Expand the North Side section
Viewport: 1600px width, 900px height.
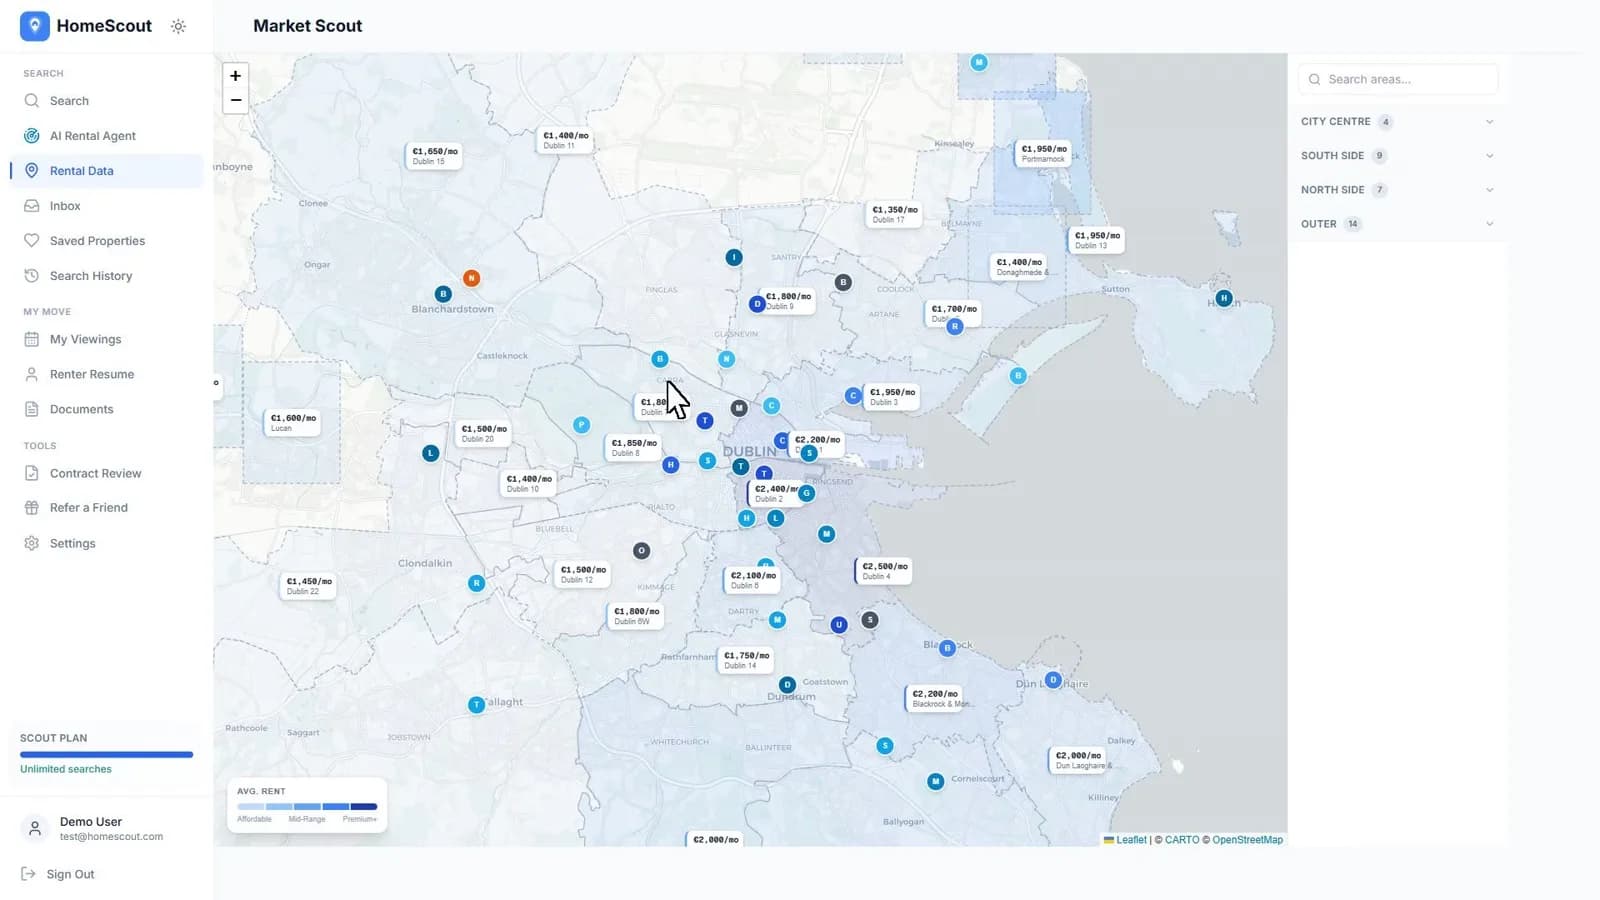click(1397, 190)
